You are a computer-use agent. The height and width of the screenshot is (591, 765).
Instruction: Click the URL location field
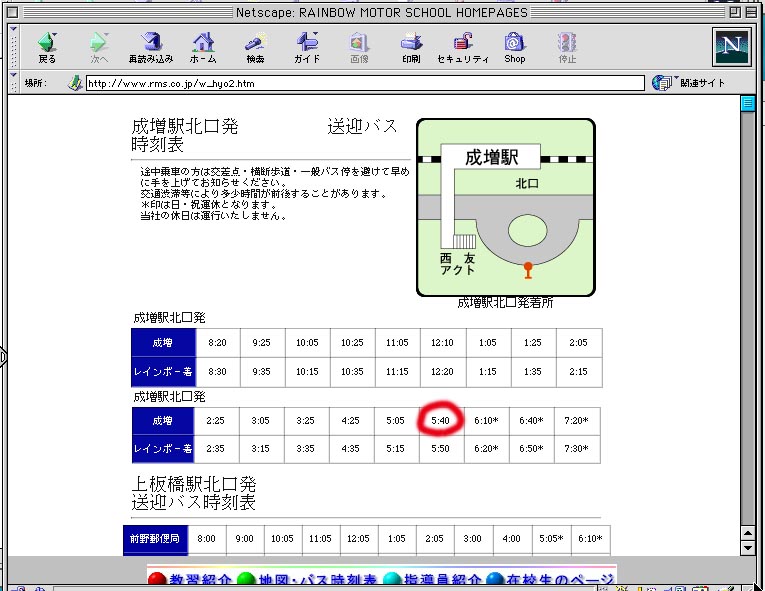click(365, 83)
